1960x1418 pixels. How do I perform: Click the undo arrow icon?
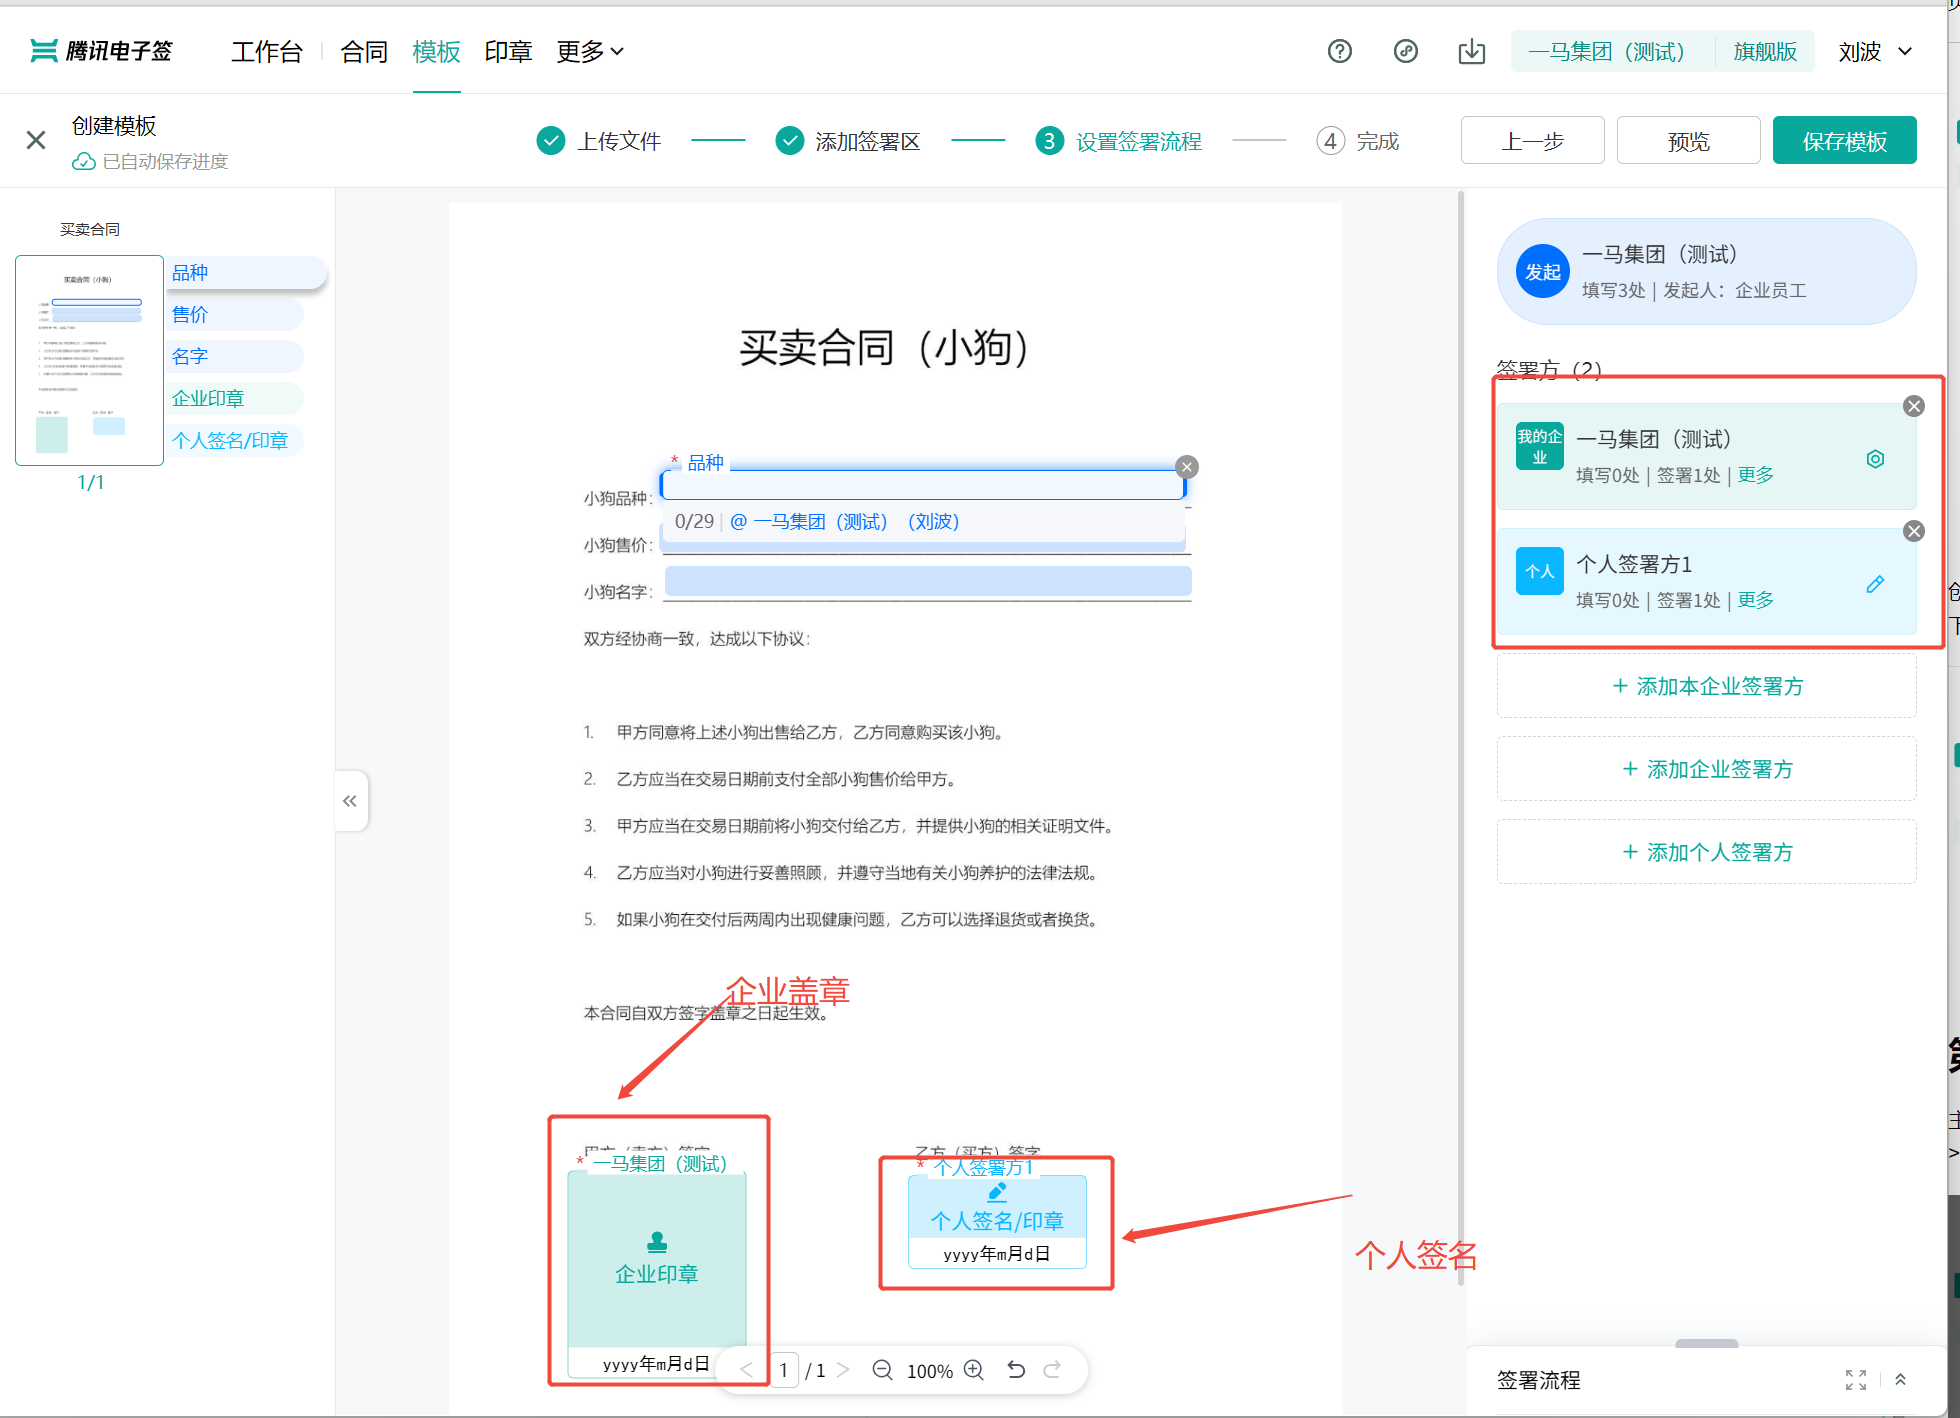pyautogui.click(x=1016, y=1370)
